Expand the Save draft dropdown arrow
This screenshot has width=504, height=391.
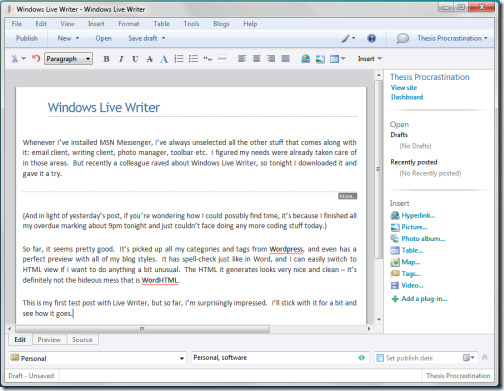163,38
